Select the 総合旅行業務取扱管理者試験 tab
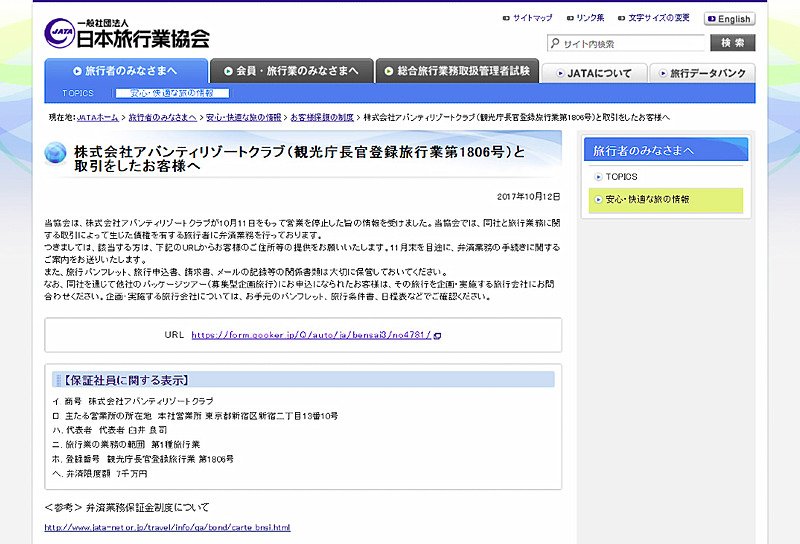 (457, 71)
